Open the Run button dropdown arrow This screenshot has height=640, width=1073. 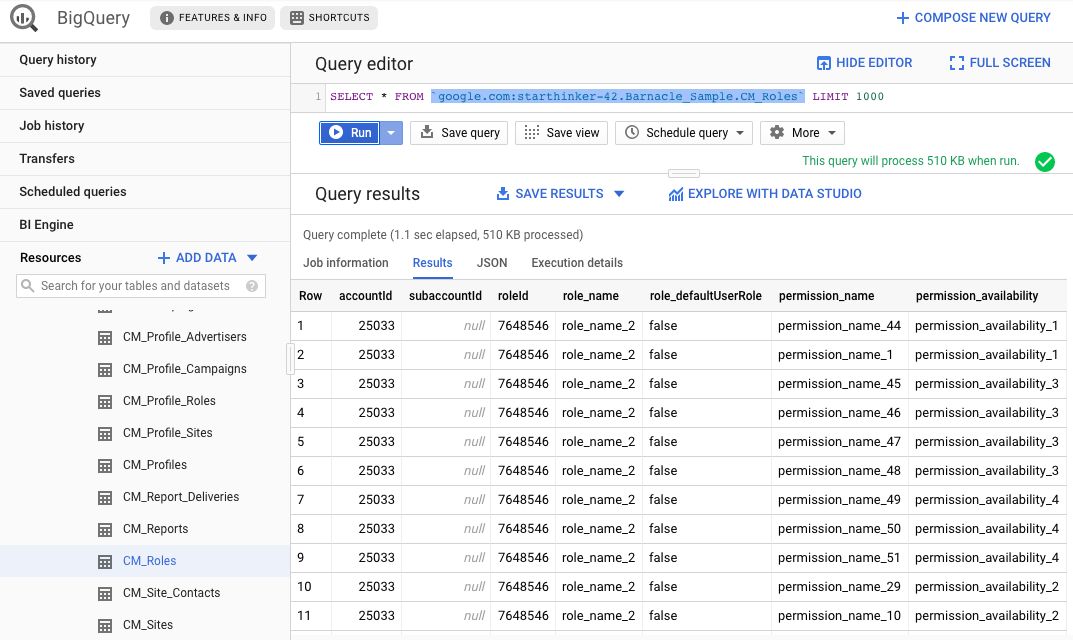point(391,133)
